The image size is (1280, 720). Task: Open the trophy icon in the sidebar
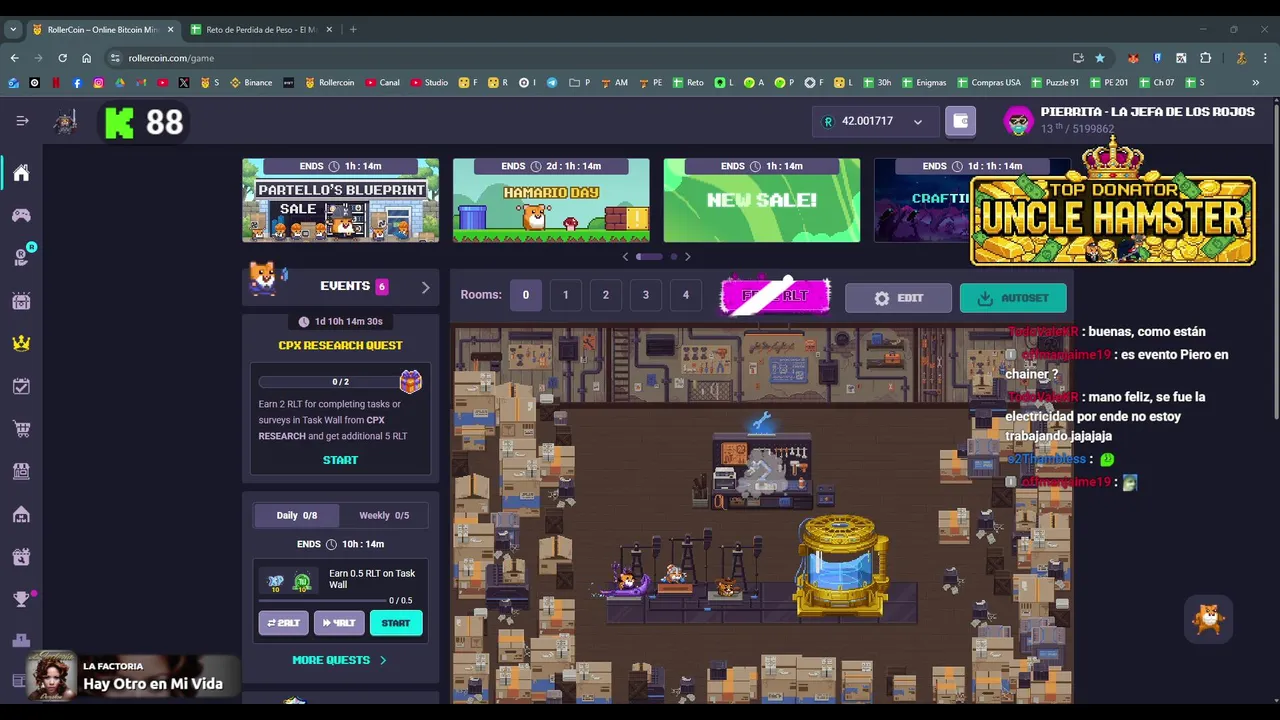[21, 599]
